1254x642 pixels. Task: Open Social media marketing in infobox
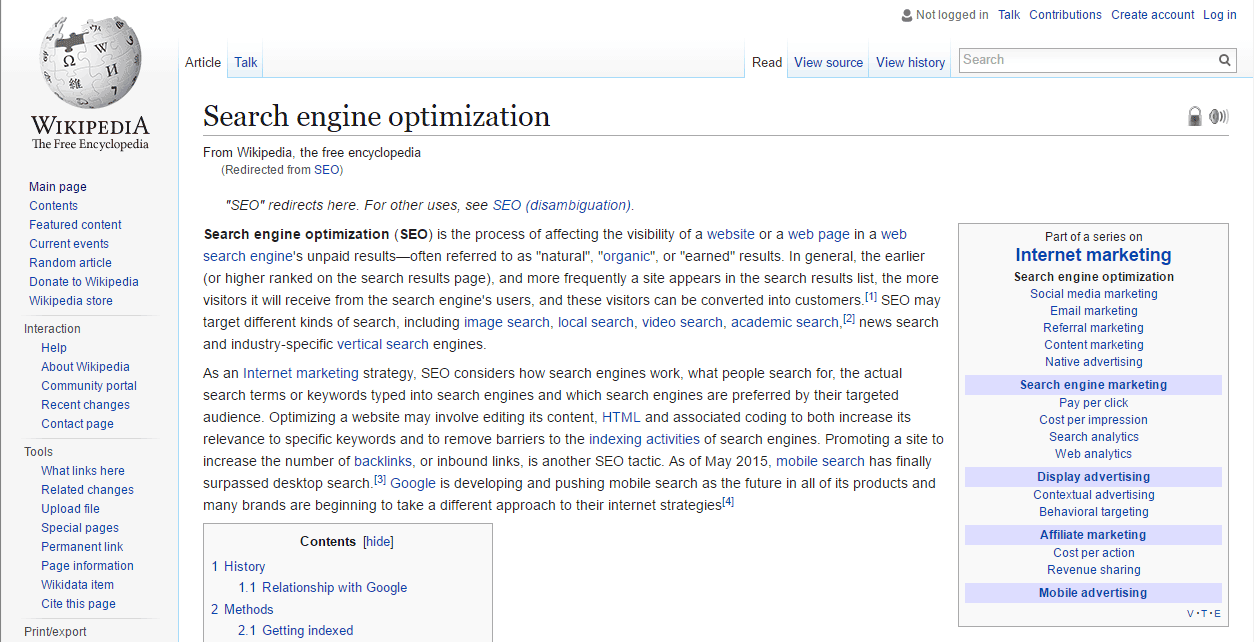tap(1094, 294)
